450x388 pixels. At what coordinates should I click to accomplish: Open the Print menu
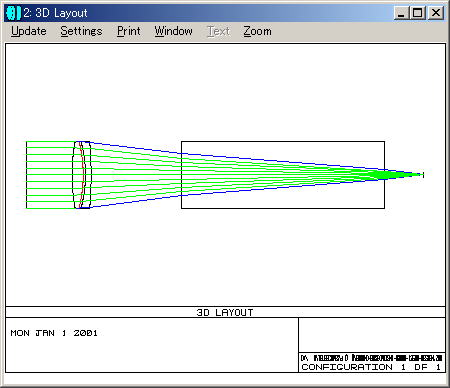129,31
